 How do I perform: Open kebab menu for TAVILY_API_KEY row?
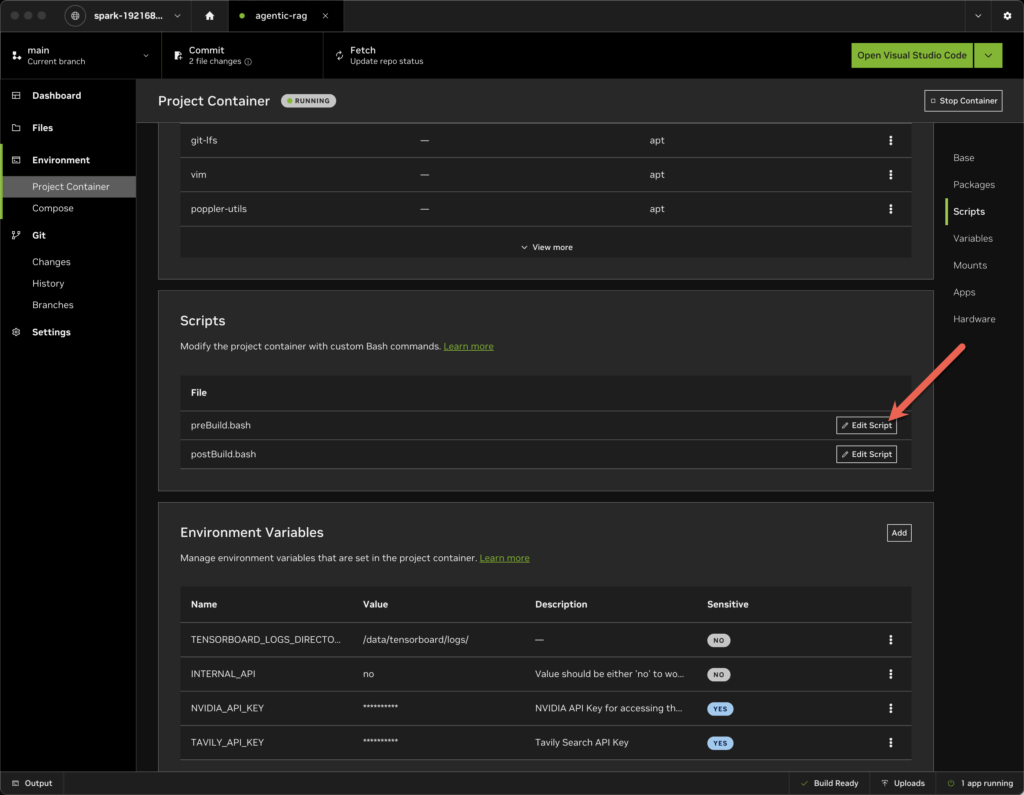(890, 742)
